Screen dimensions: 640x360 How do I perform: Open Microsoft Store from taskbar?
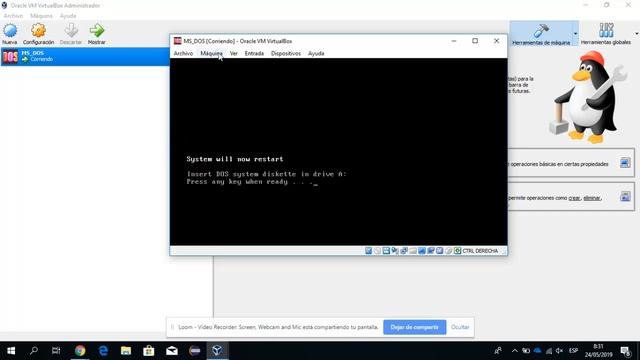149,351
